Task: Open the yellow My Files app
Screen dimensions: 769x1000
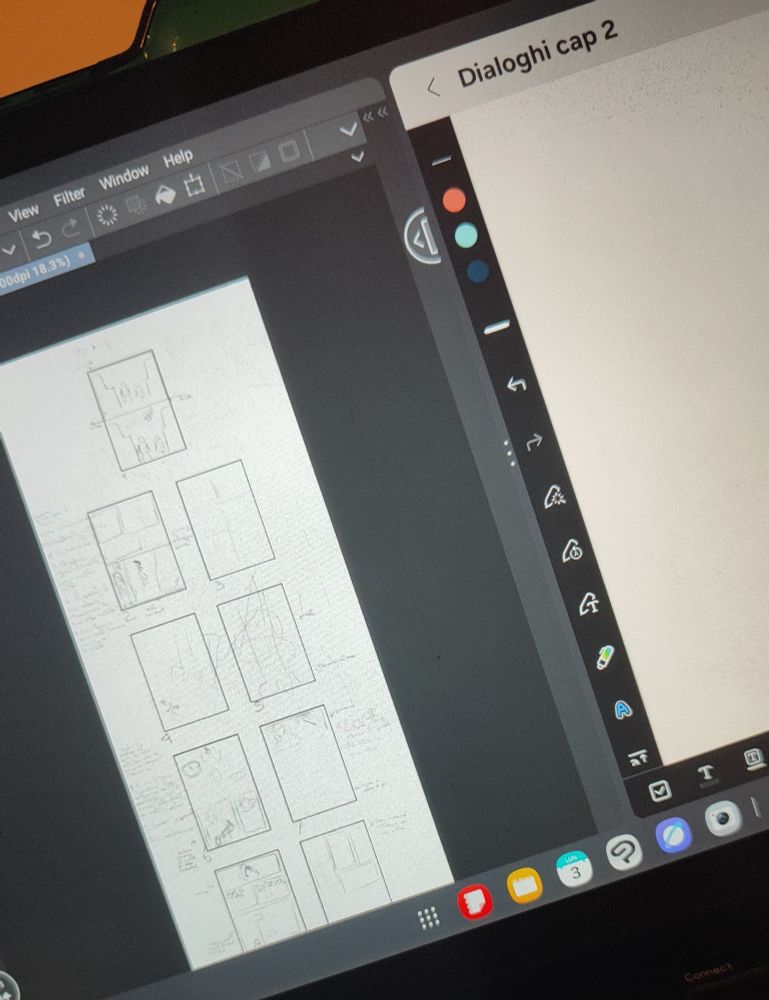Action: 525,885
